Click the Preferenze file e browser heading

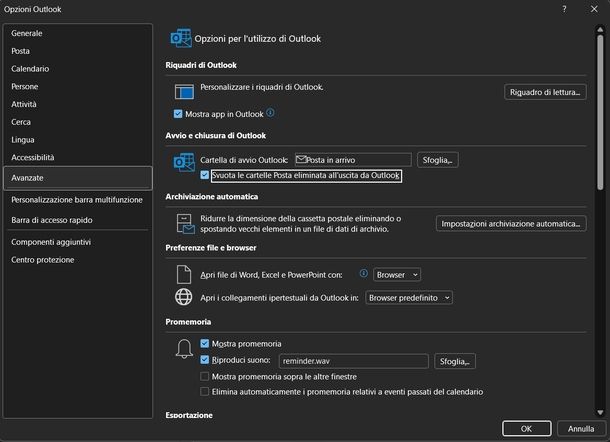211,248
